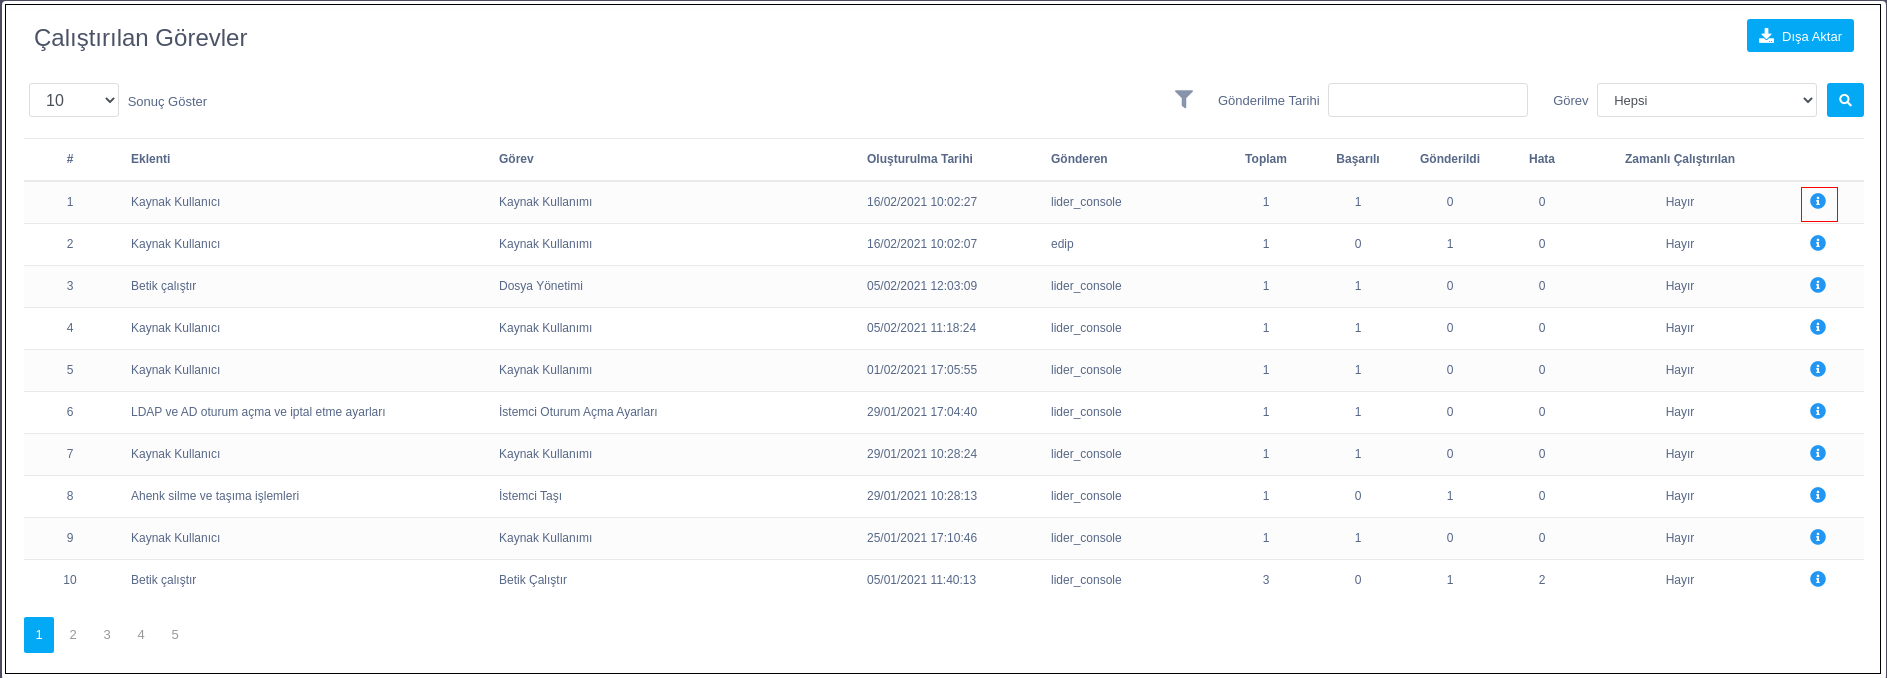
Task: Show details for İstemci Oturum Açma Ayarları
Action: click(x=1817, y=412)
